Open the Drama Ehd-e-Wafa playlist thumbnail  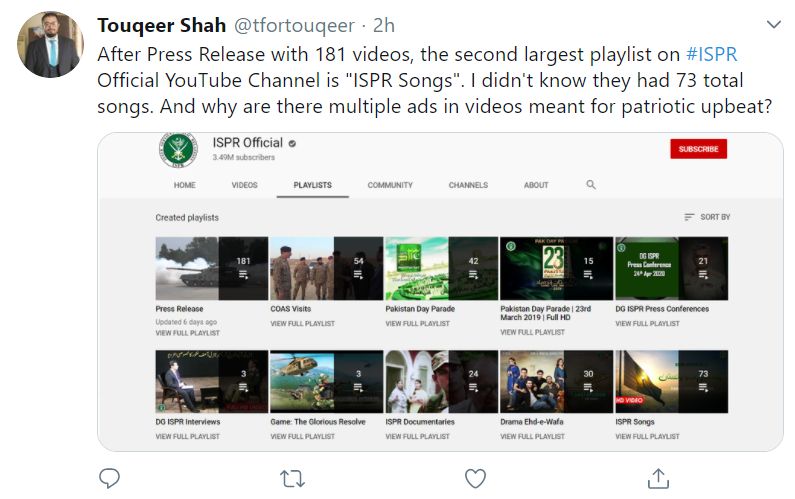tap(556, 381)
